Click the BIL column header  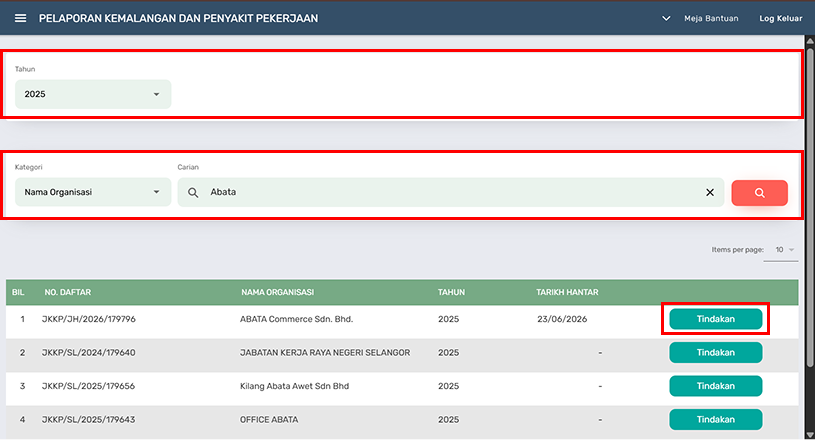(x=18, y=292)
